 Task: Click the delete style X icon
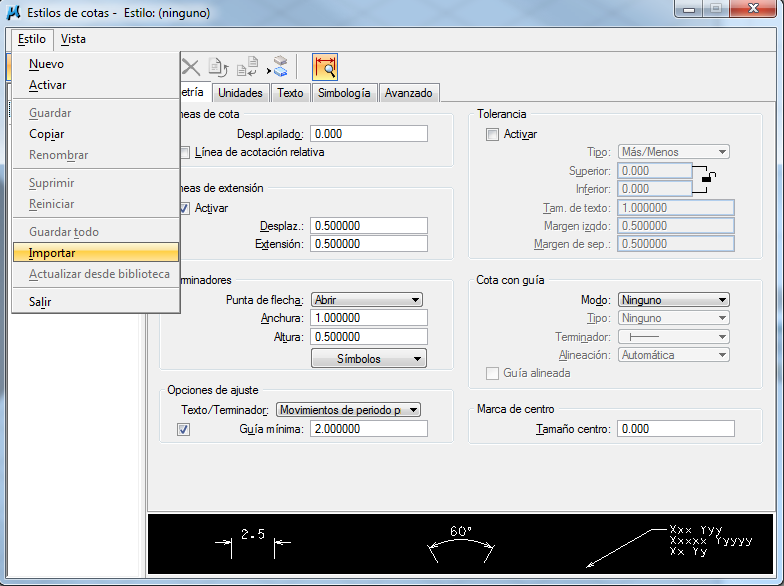190,67
